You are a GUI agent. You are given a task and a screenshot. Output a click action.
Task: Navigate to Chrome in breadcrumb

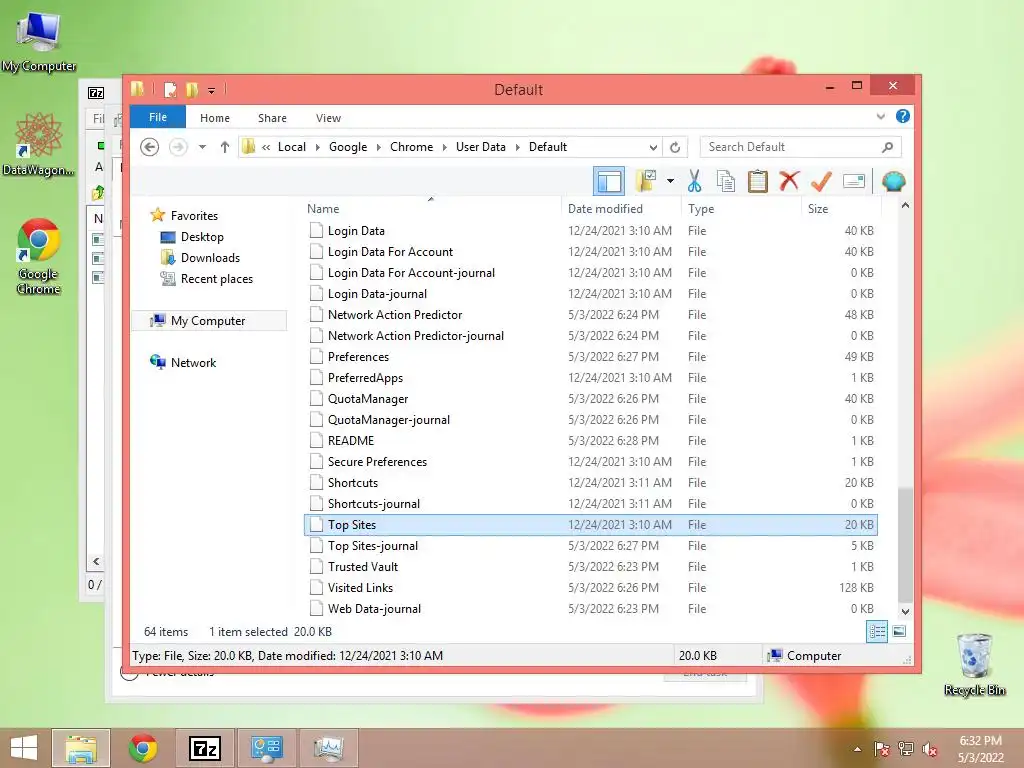[411, 147]
